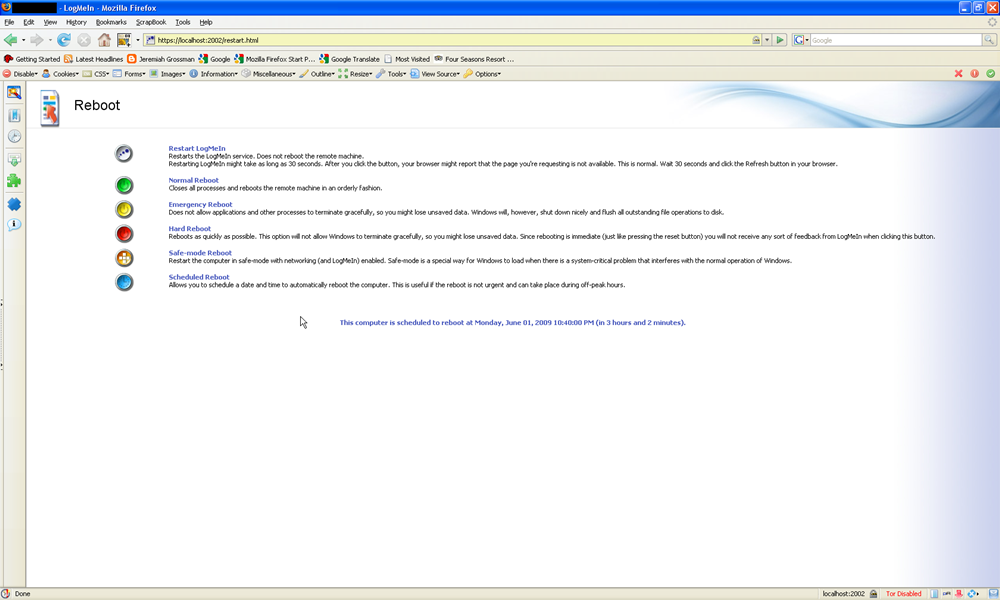Go back with the green arrow
This screenshot has height=600, width=1000.
[11, 40]
